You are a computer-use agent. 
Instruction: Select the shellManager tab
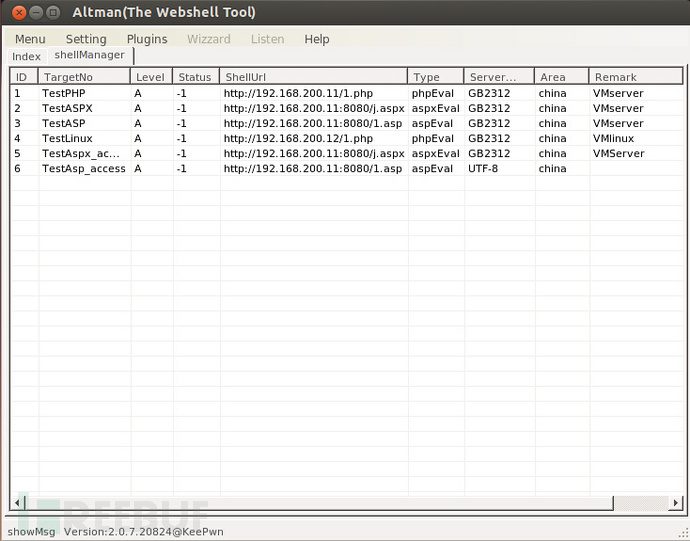(x=89, y=55)
